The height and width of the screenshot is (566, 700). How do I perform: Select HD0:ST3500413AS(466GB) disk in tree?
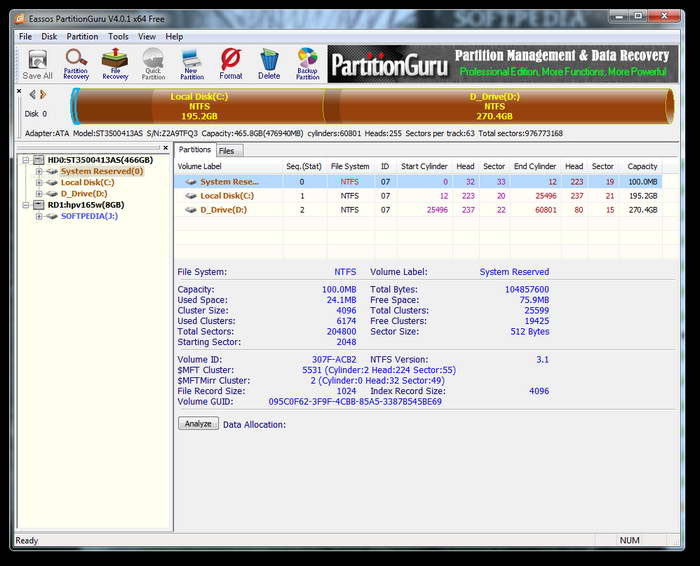click(100, 160)
